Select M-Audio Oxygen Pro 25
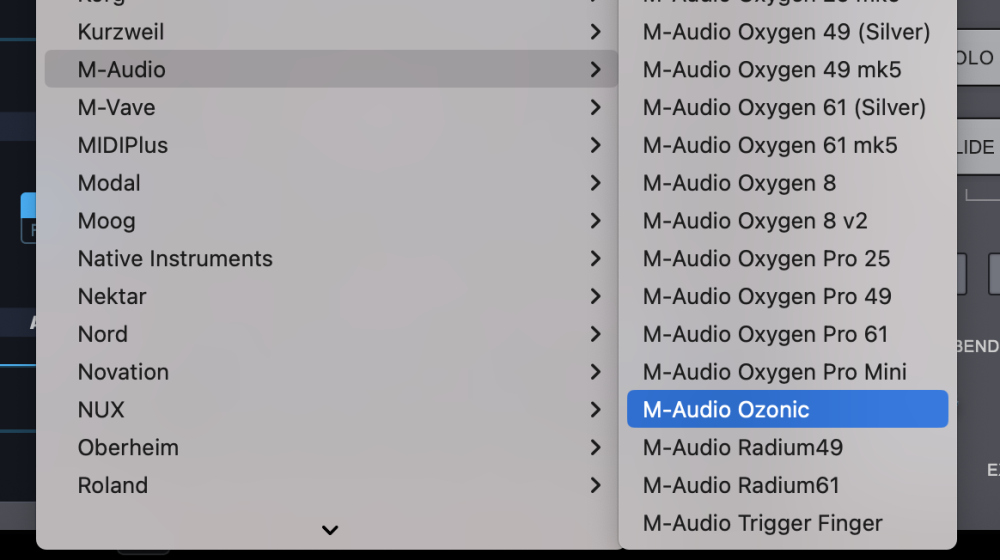Viewport: 1000px width, 560px height. 766,259
